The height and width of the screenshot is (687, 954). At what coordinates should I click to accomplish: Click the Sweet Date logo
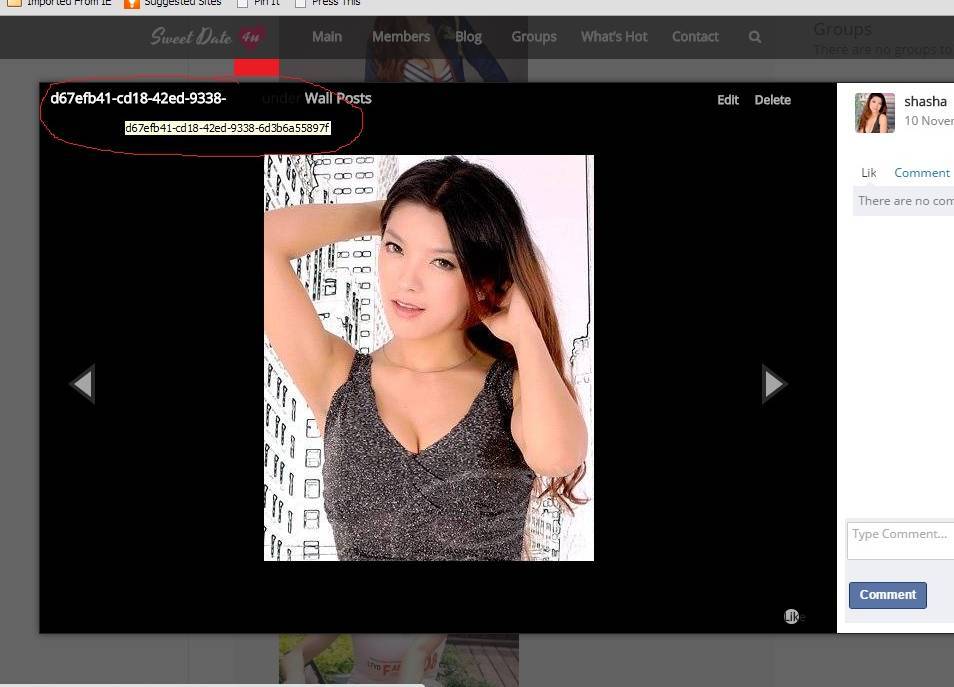(x=207, y=37)
